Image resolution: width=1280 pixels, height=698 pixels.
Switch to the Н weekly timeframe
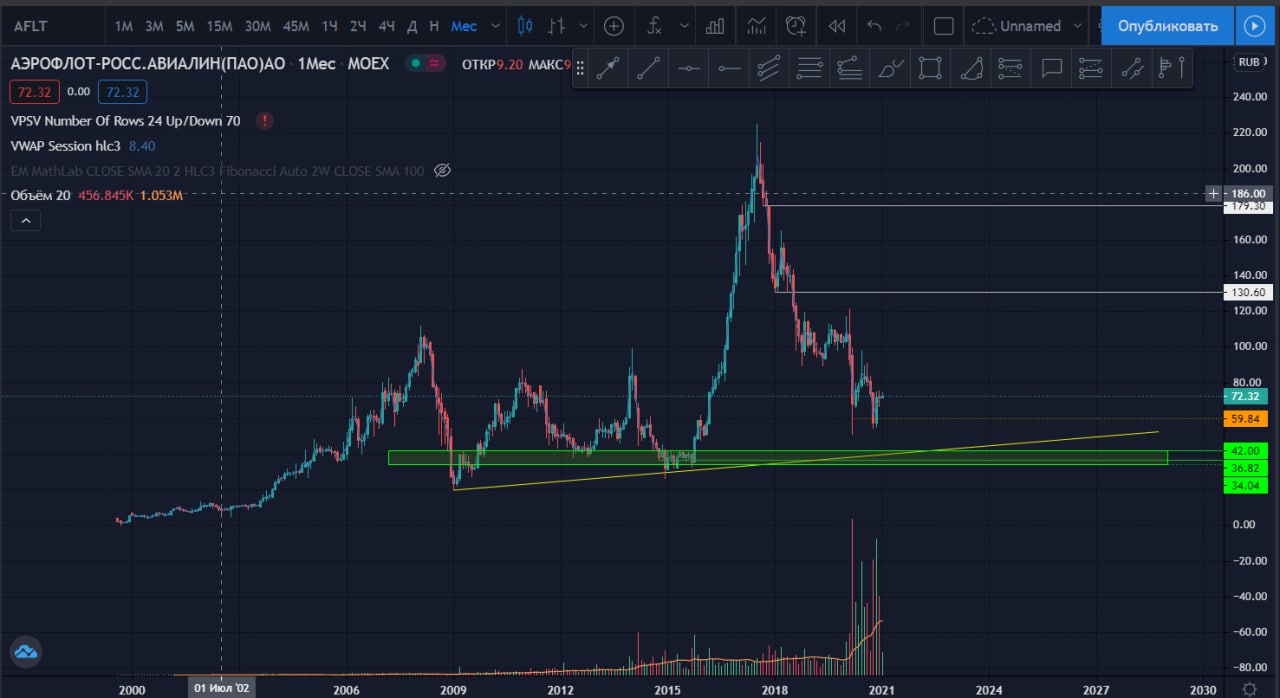[434, 26]
